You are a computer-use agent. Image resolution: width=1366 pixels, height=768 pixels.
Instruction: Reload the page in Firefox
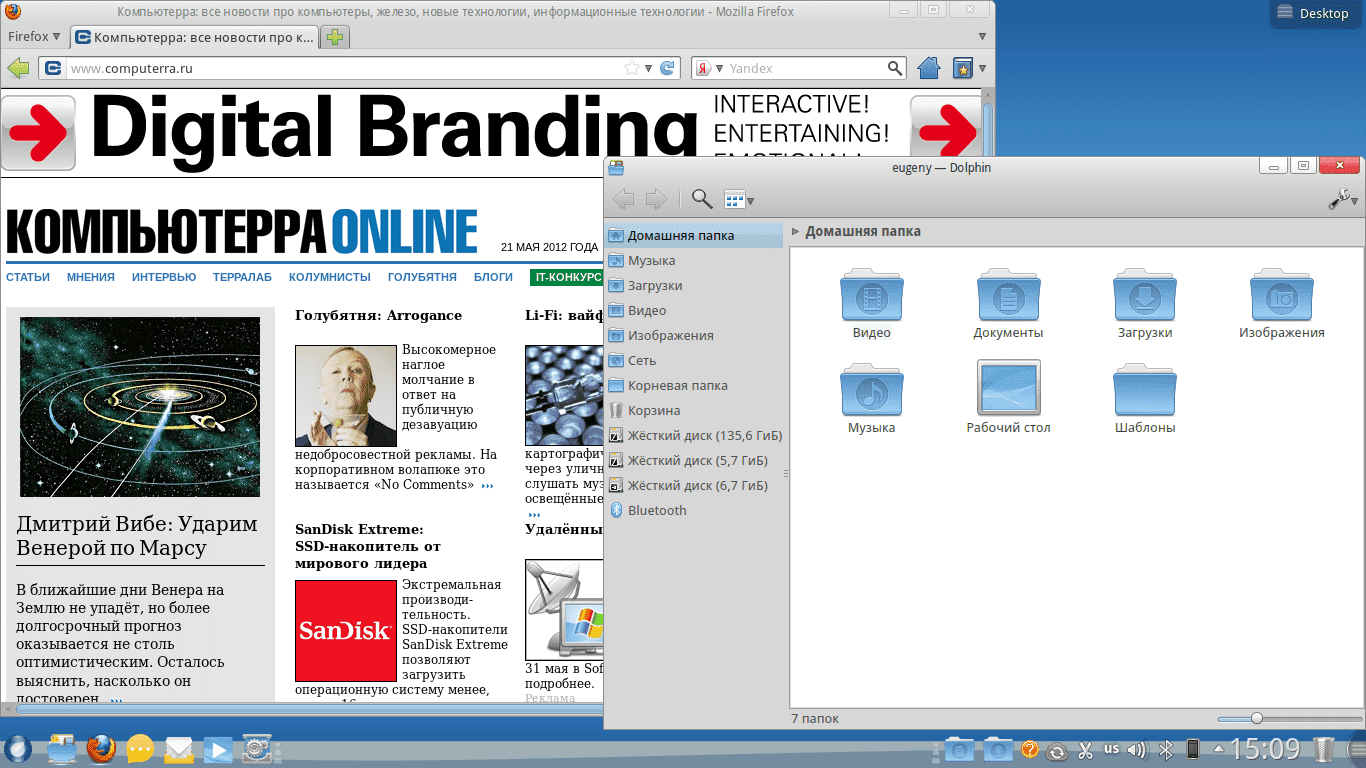point(668,68)
